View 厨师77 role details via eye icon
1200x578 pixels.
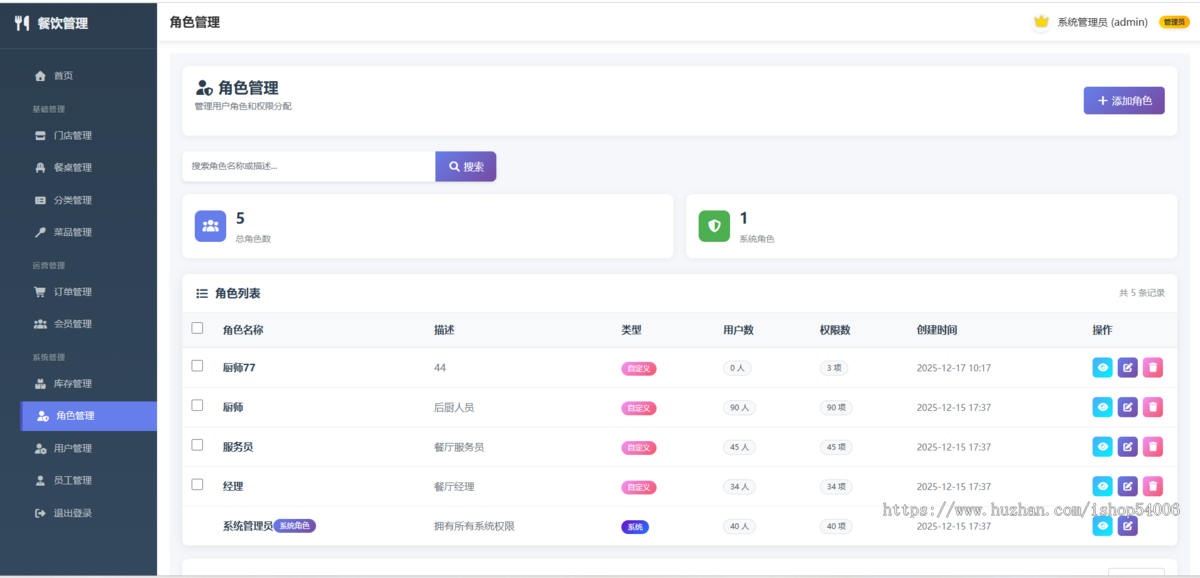(x=1102, y=367)
